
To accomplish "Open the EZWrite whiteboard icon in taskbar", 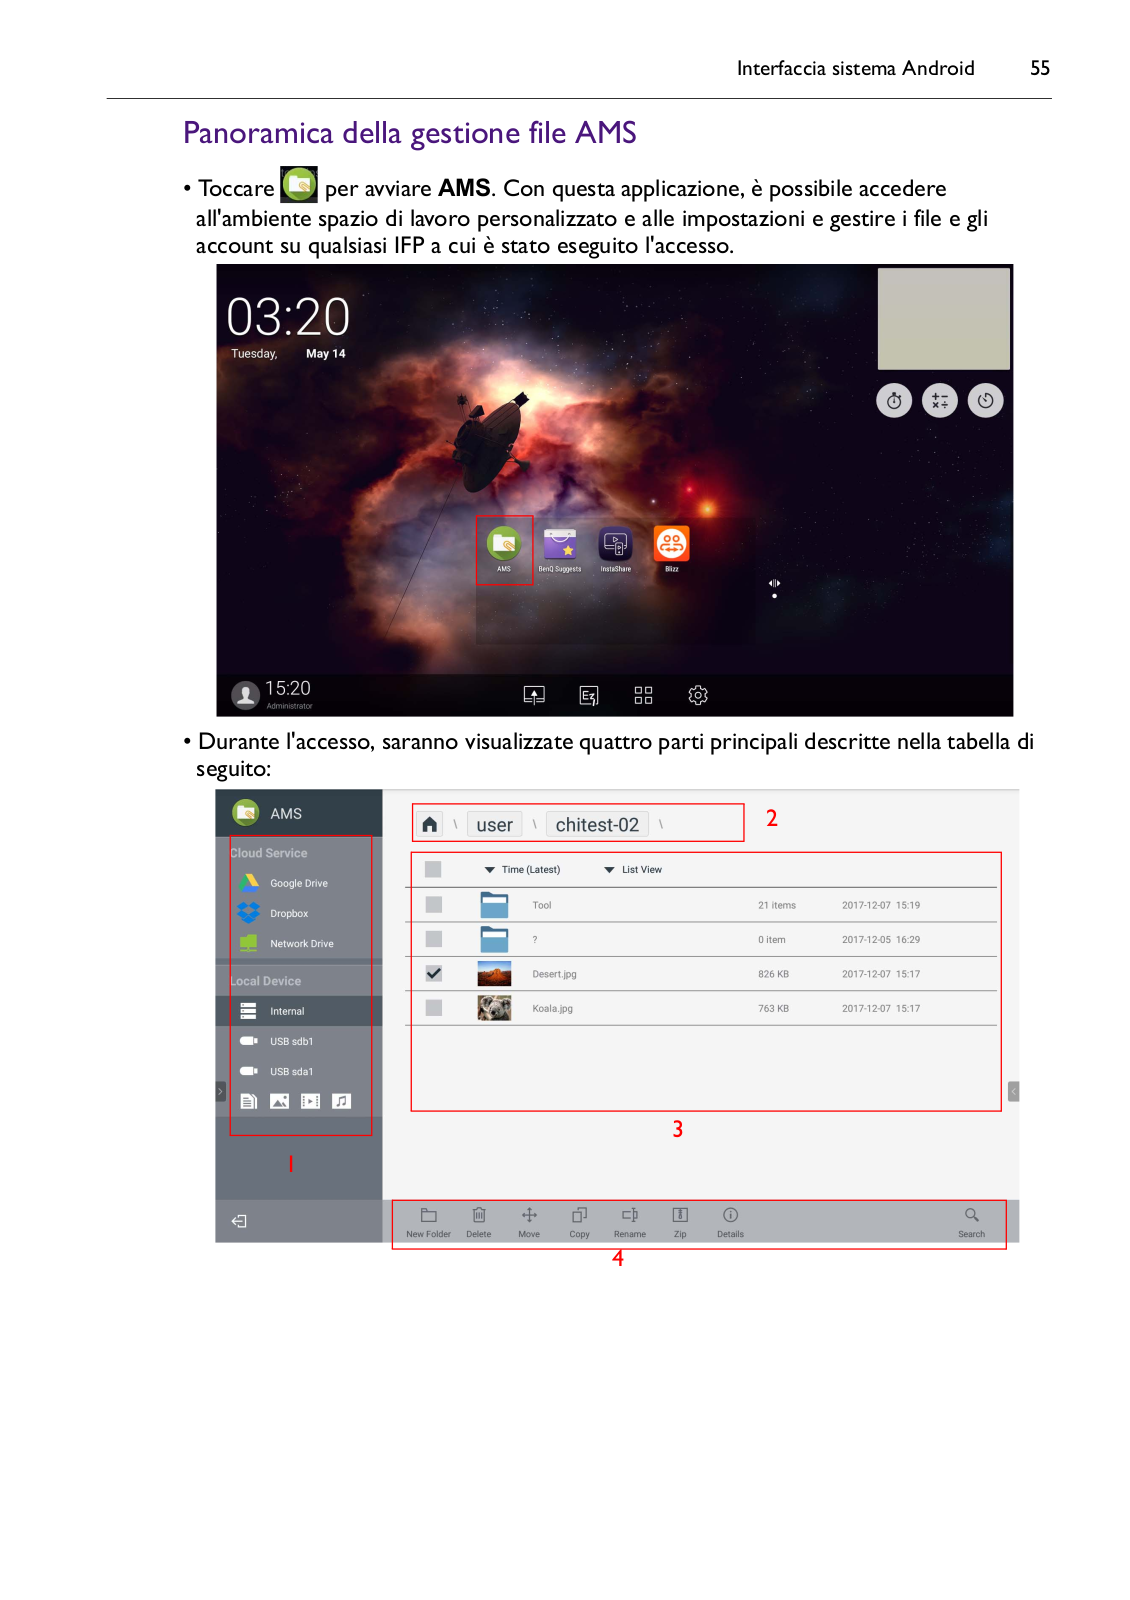I will (589, 695).
